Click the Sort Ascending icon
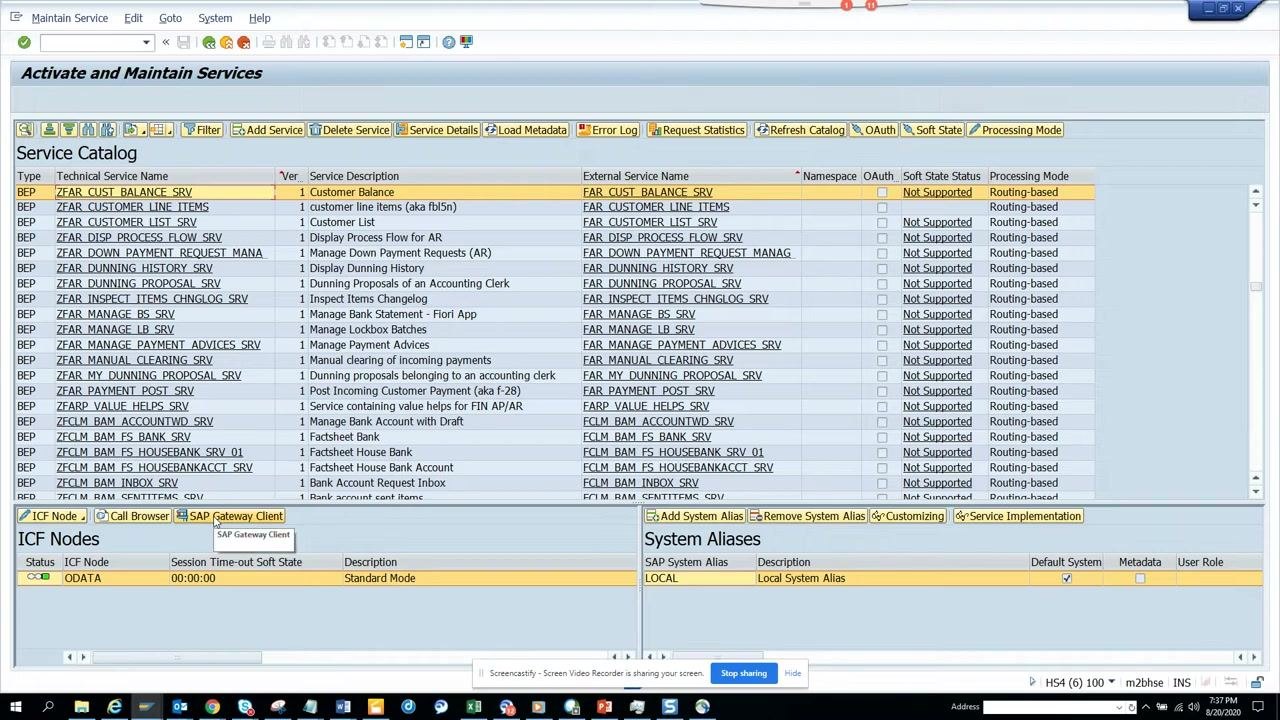This screenshot has height=720, width=1280. (48, 130)
